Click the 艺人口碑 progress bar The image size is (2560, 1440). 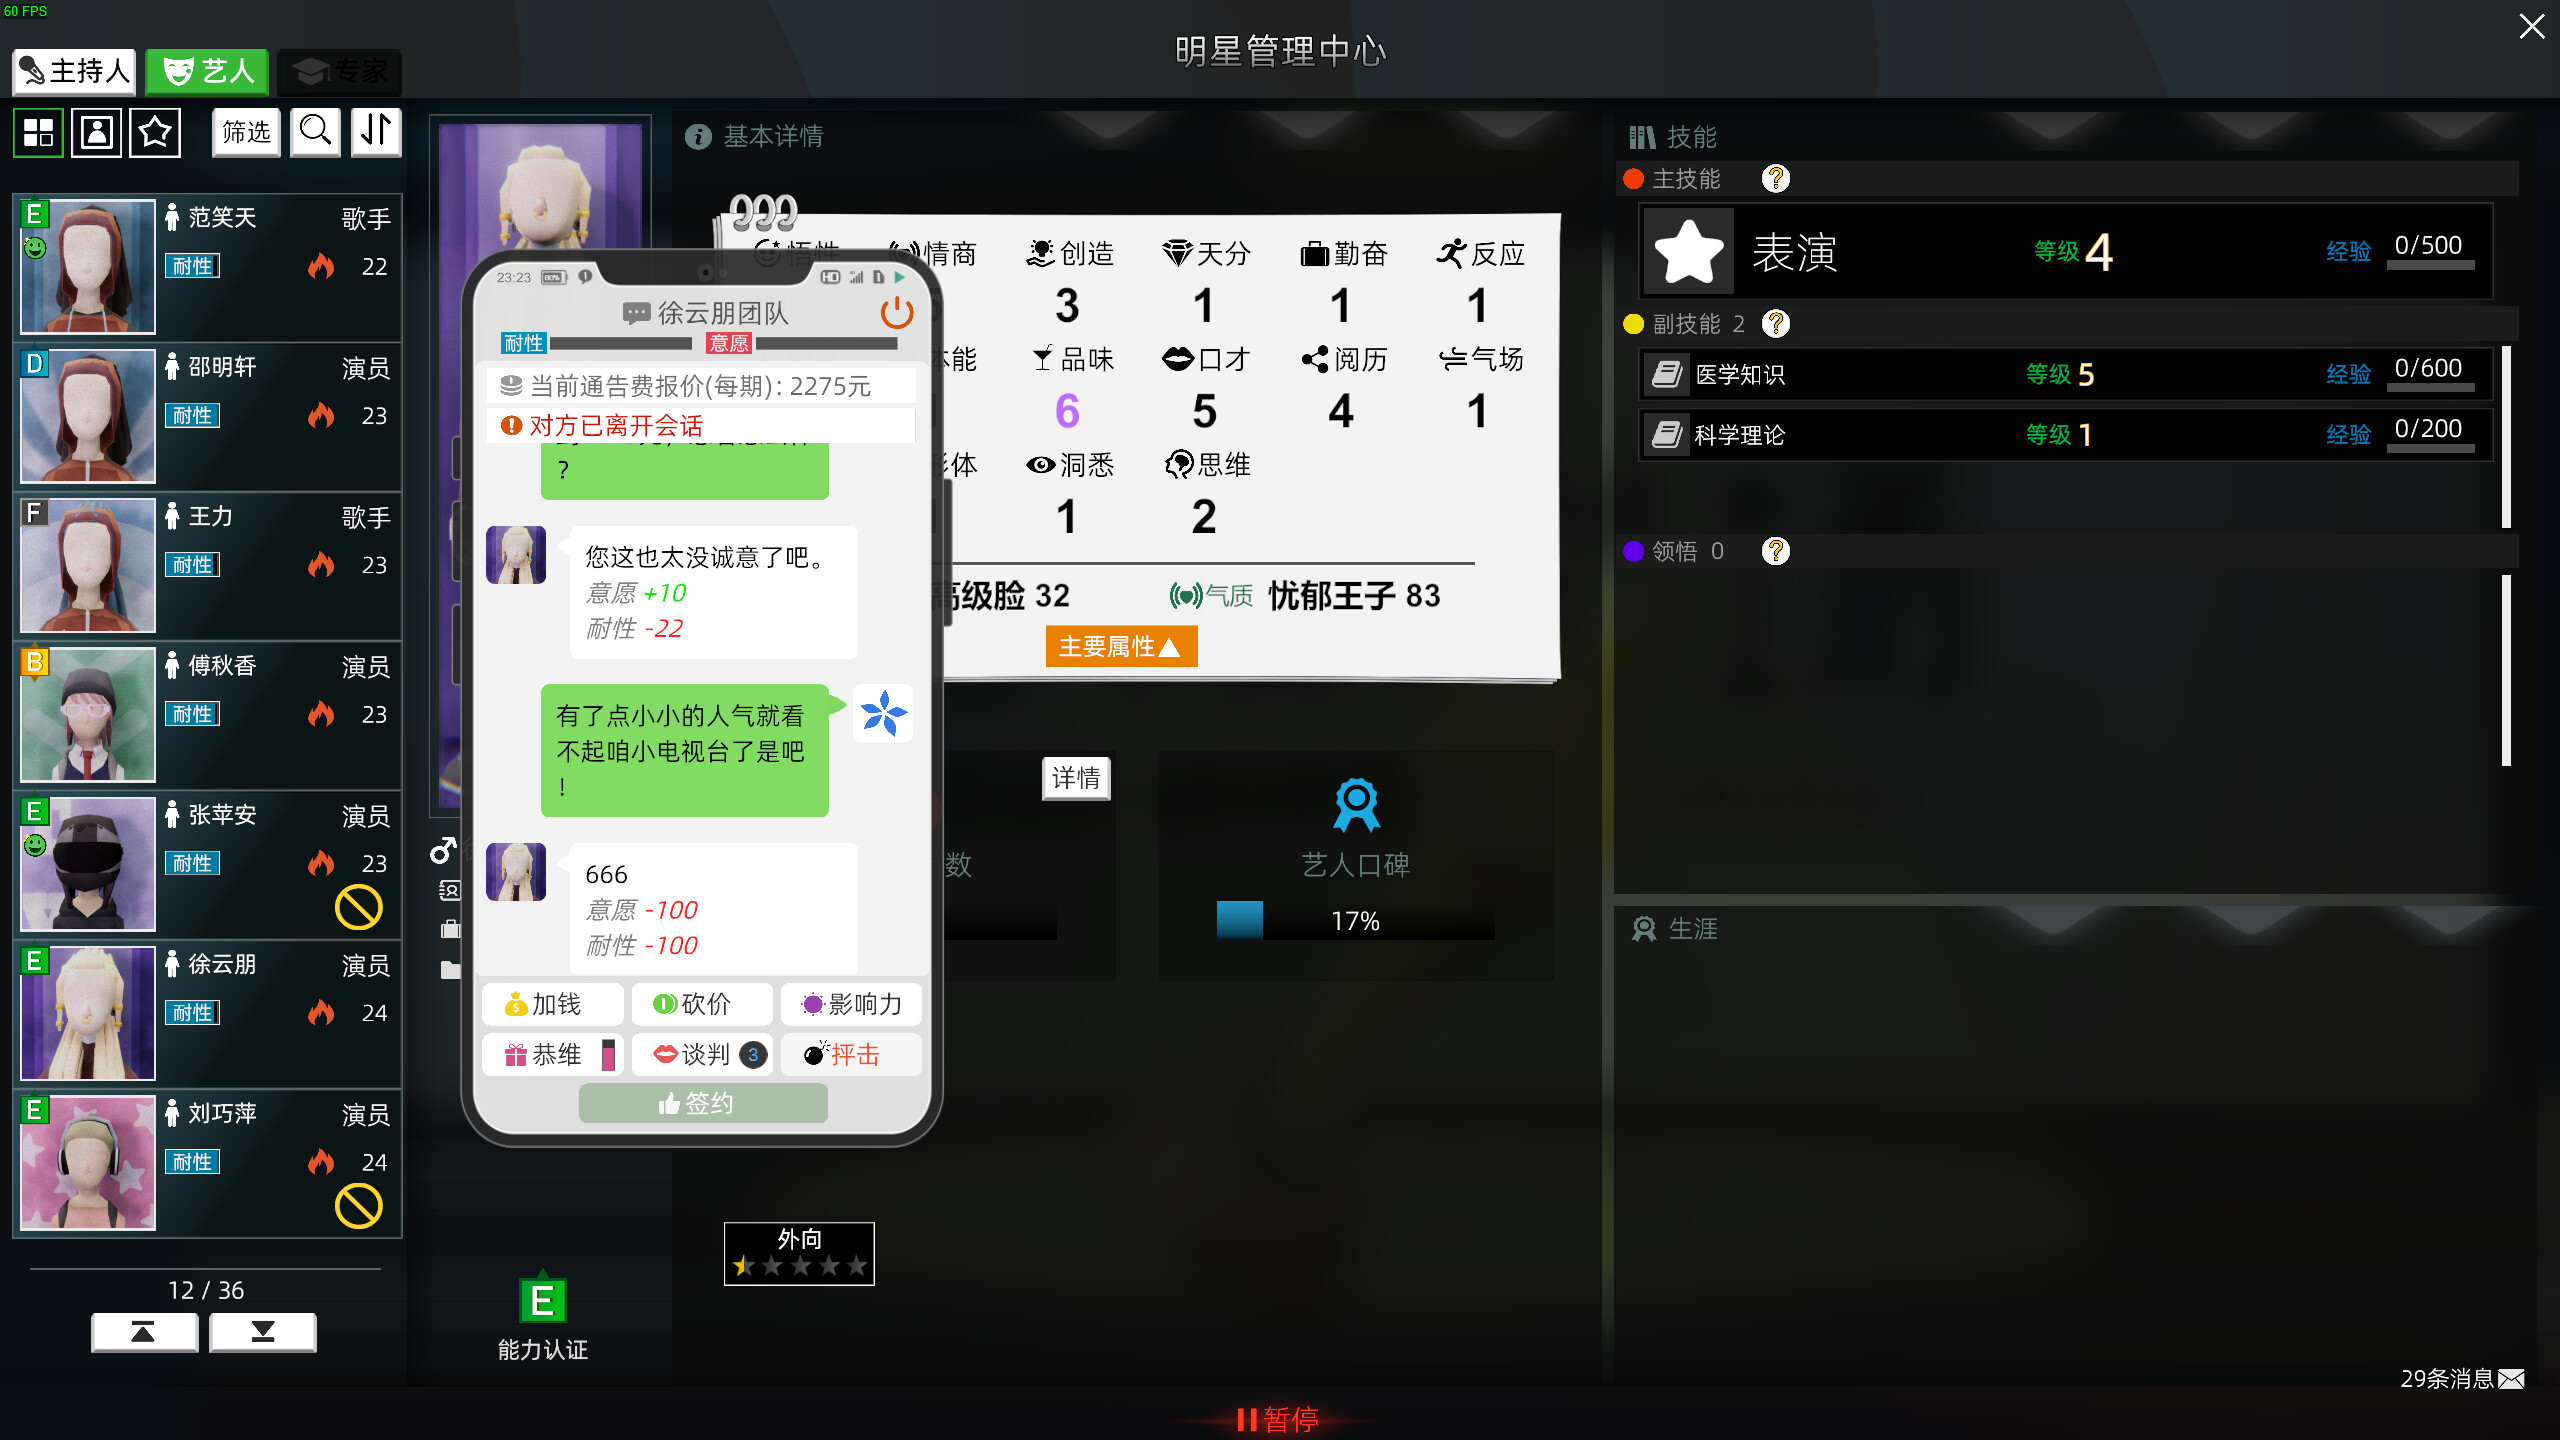[1355, 921]
